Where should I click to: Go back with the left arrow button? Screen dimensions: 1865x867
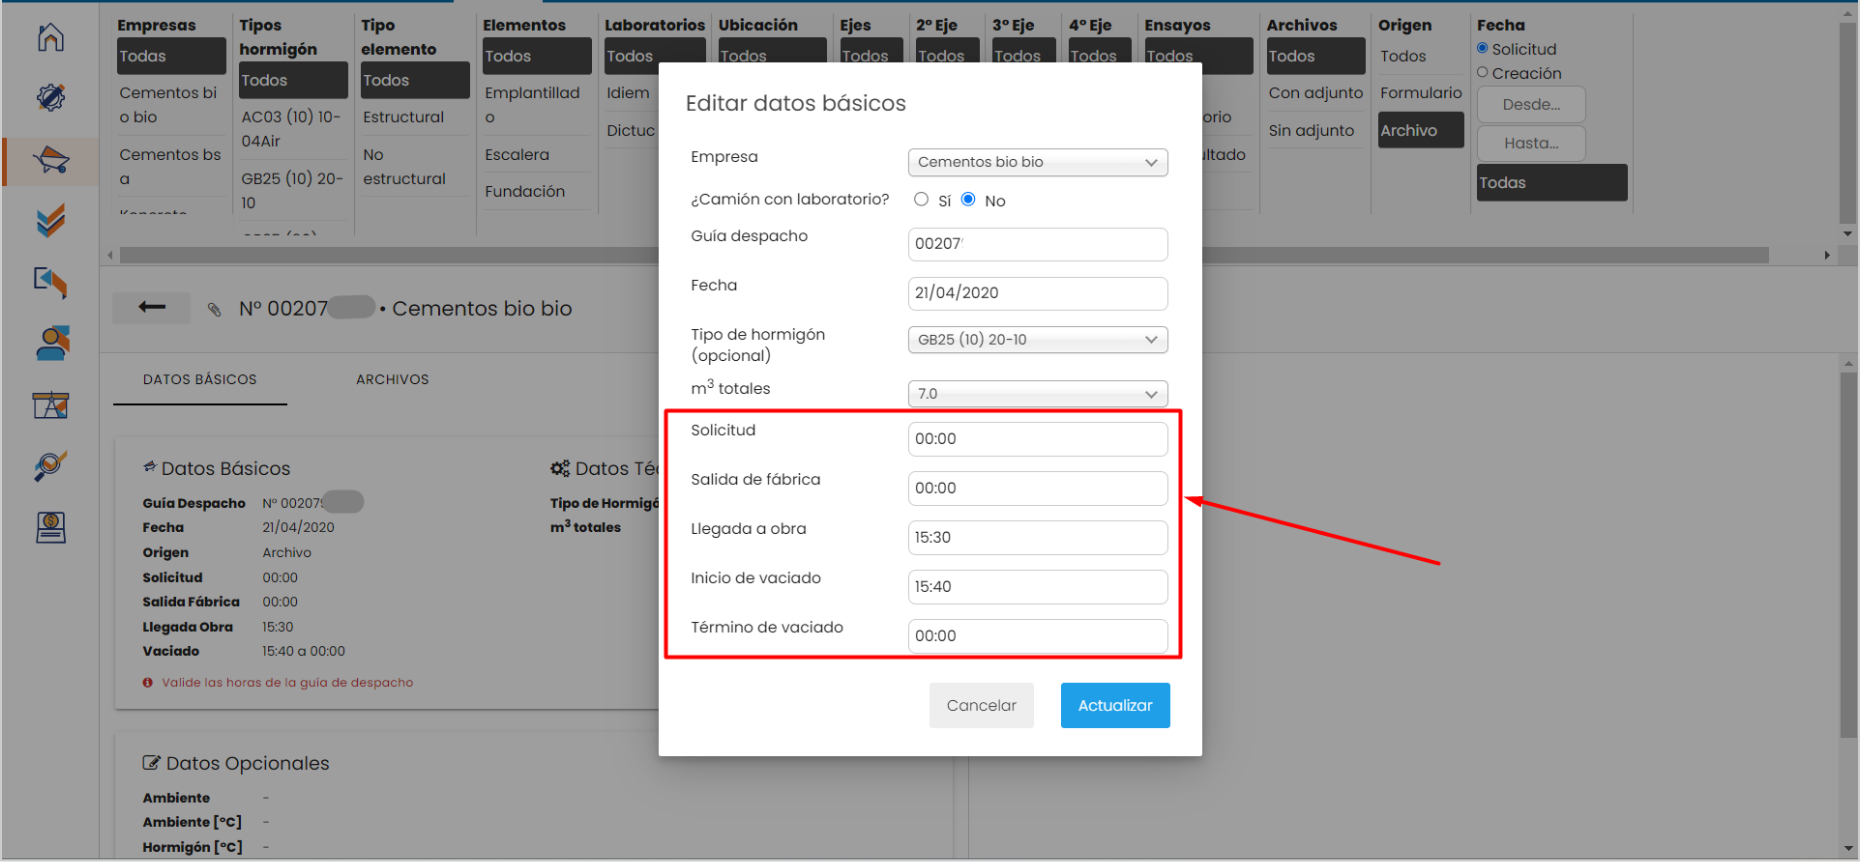point(151,308)
